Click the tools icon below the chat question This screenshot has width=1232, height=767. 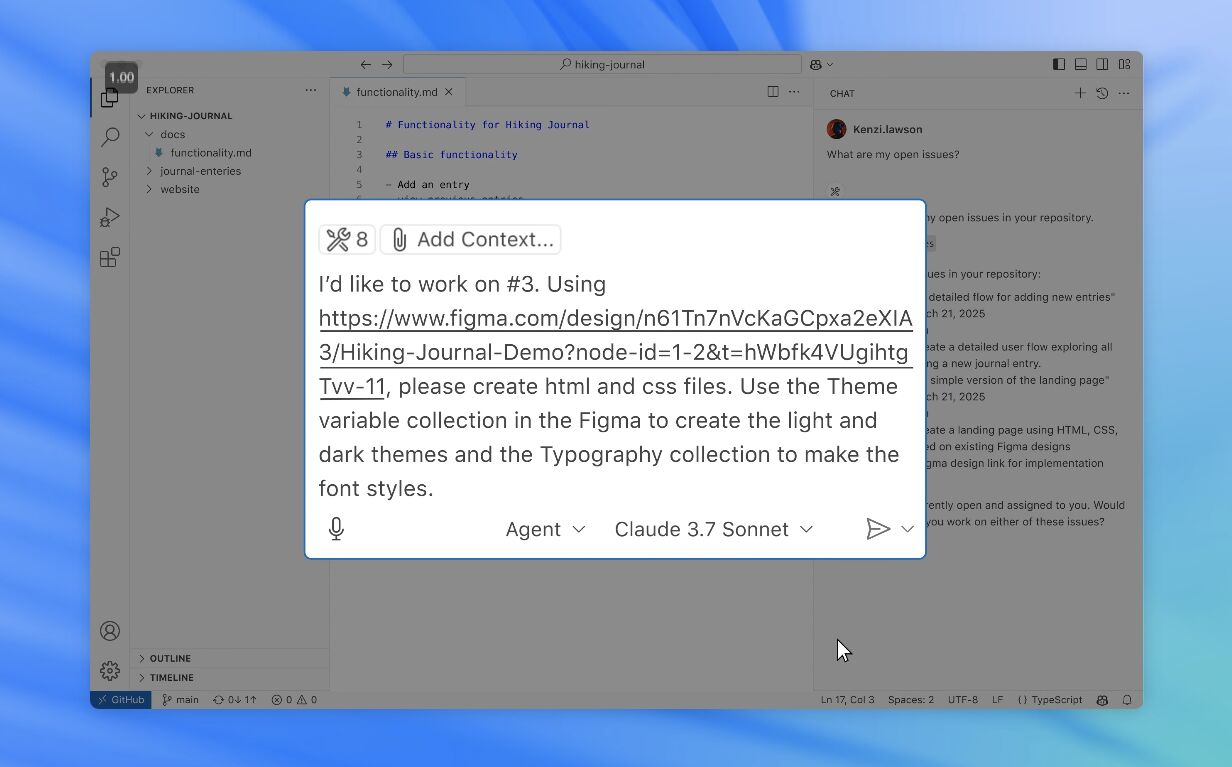click(x=835, y=191)
